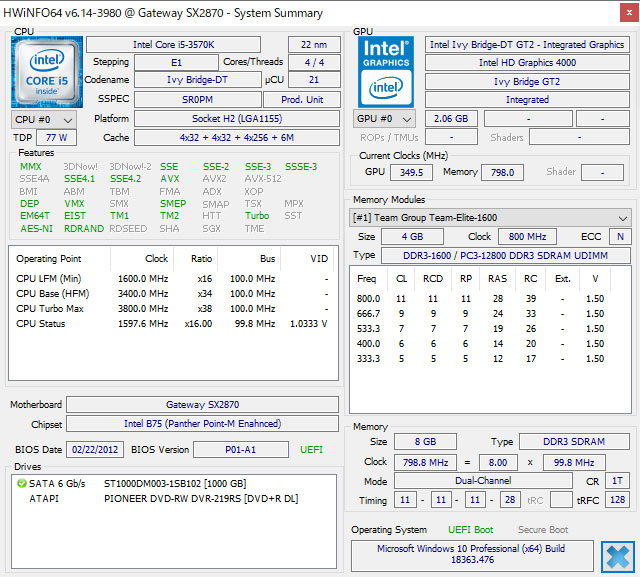Click the BIOS Date 02/22/2012 field
The width and height of the screenshot is (640, 577).
[x=95, y=450]
